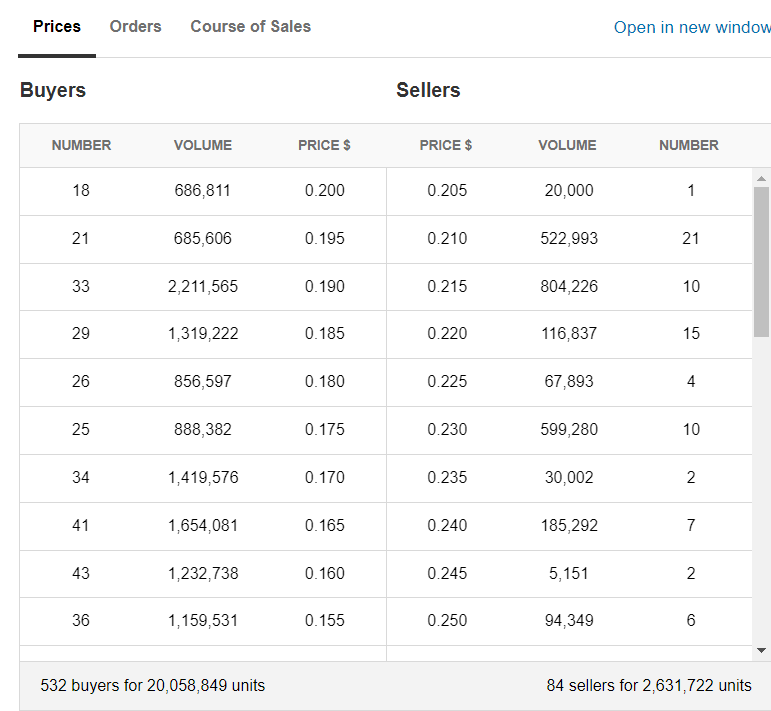Click the buyer volume 2,211,565 cell
This screenshot has height=711, width=771.
tap(203, 286)
